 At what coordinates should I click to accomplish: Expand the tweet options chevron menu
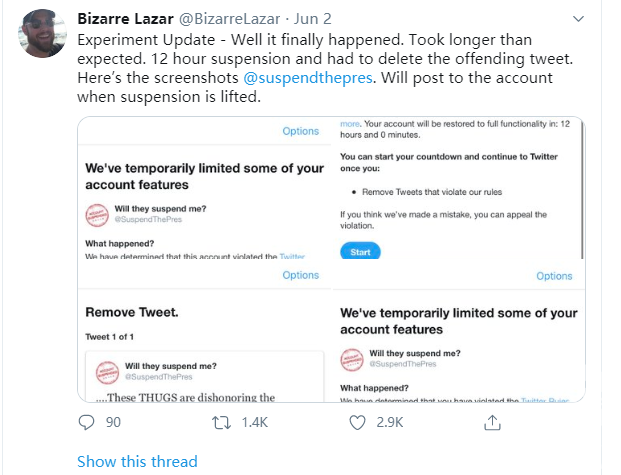tap(580, 19)
